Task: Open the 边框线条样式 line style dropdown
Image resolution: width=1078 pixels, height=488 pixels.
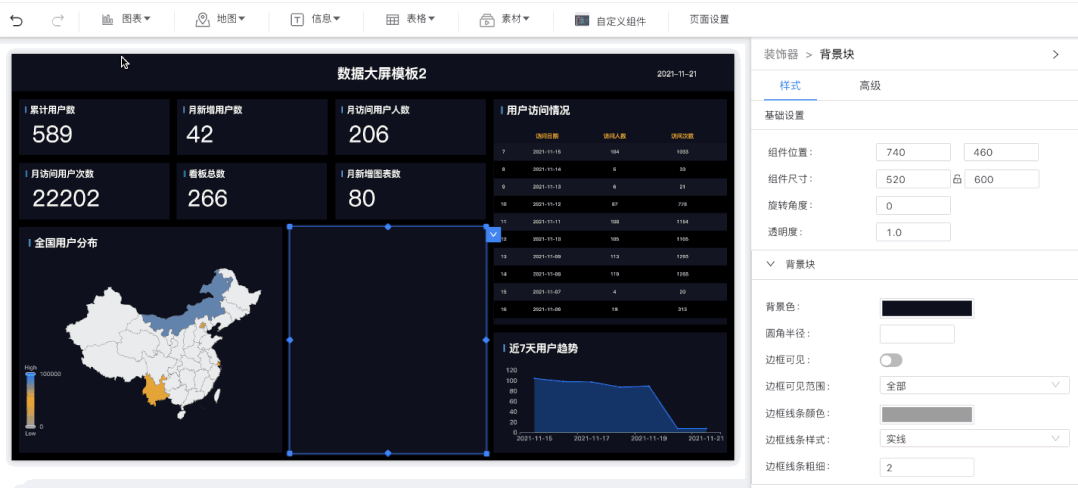Action: (974, 439)
